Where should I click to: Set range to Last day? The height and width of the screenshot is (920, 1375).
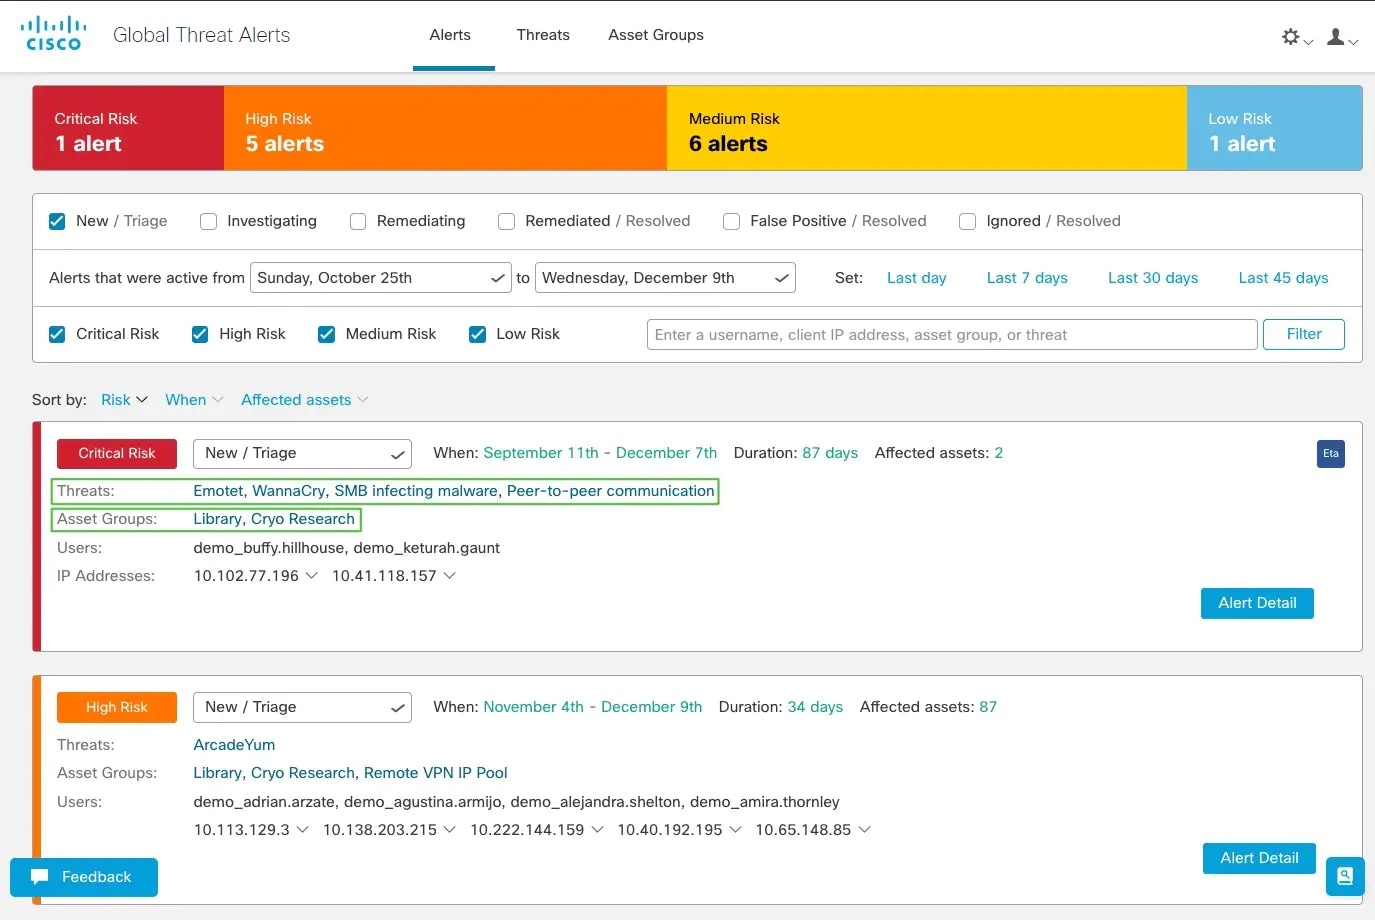917,278
